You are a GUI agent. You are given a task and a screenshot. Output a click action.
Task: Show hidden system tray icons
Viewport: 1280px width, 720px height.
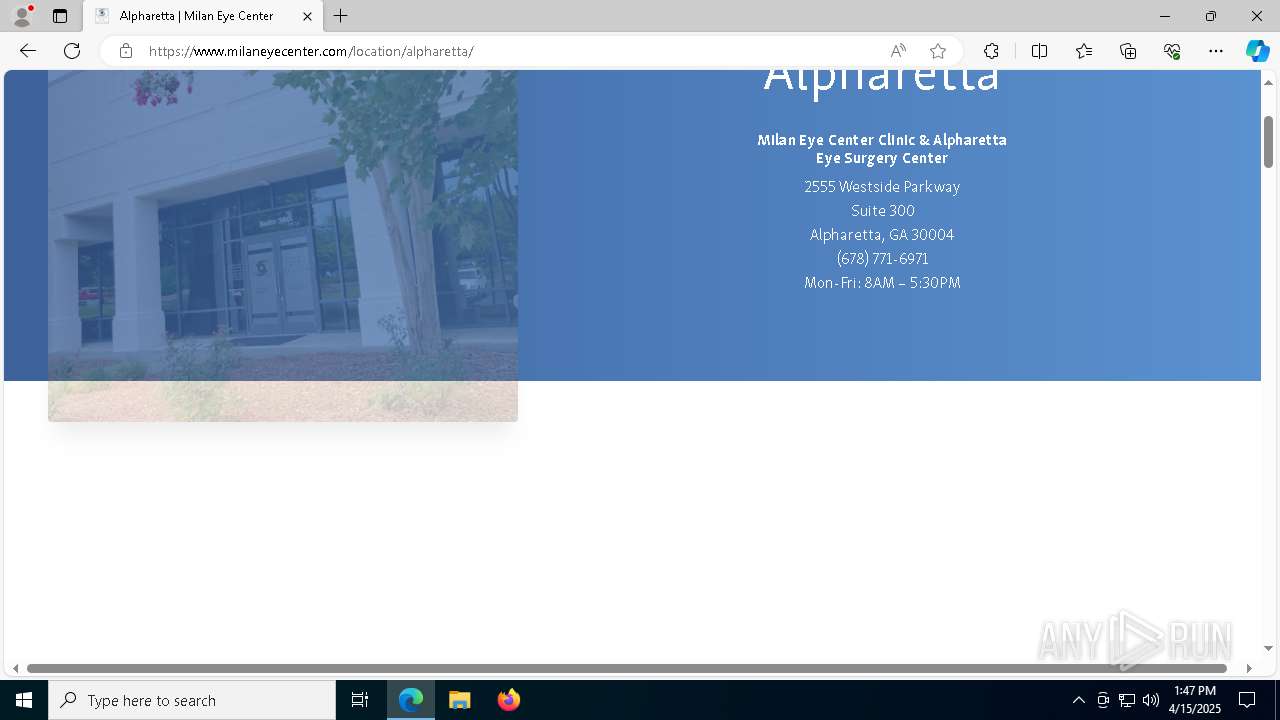tap(1078, 700)
